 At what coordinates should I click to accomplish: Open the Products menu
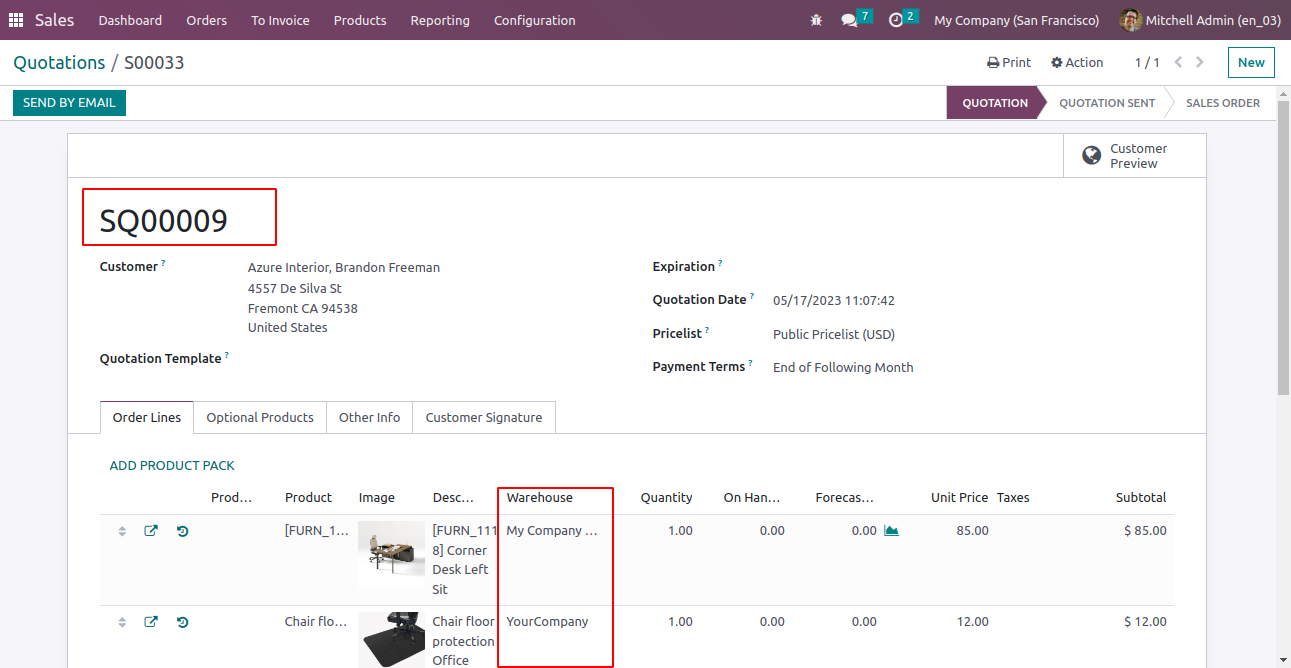coord(360,20)
